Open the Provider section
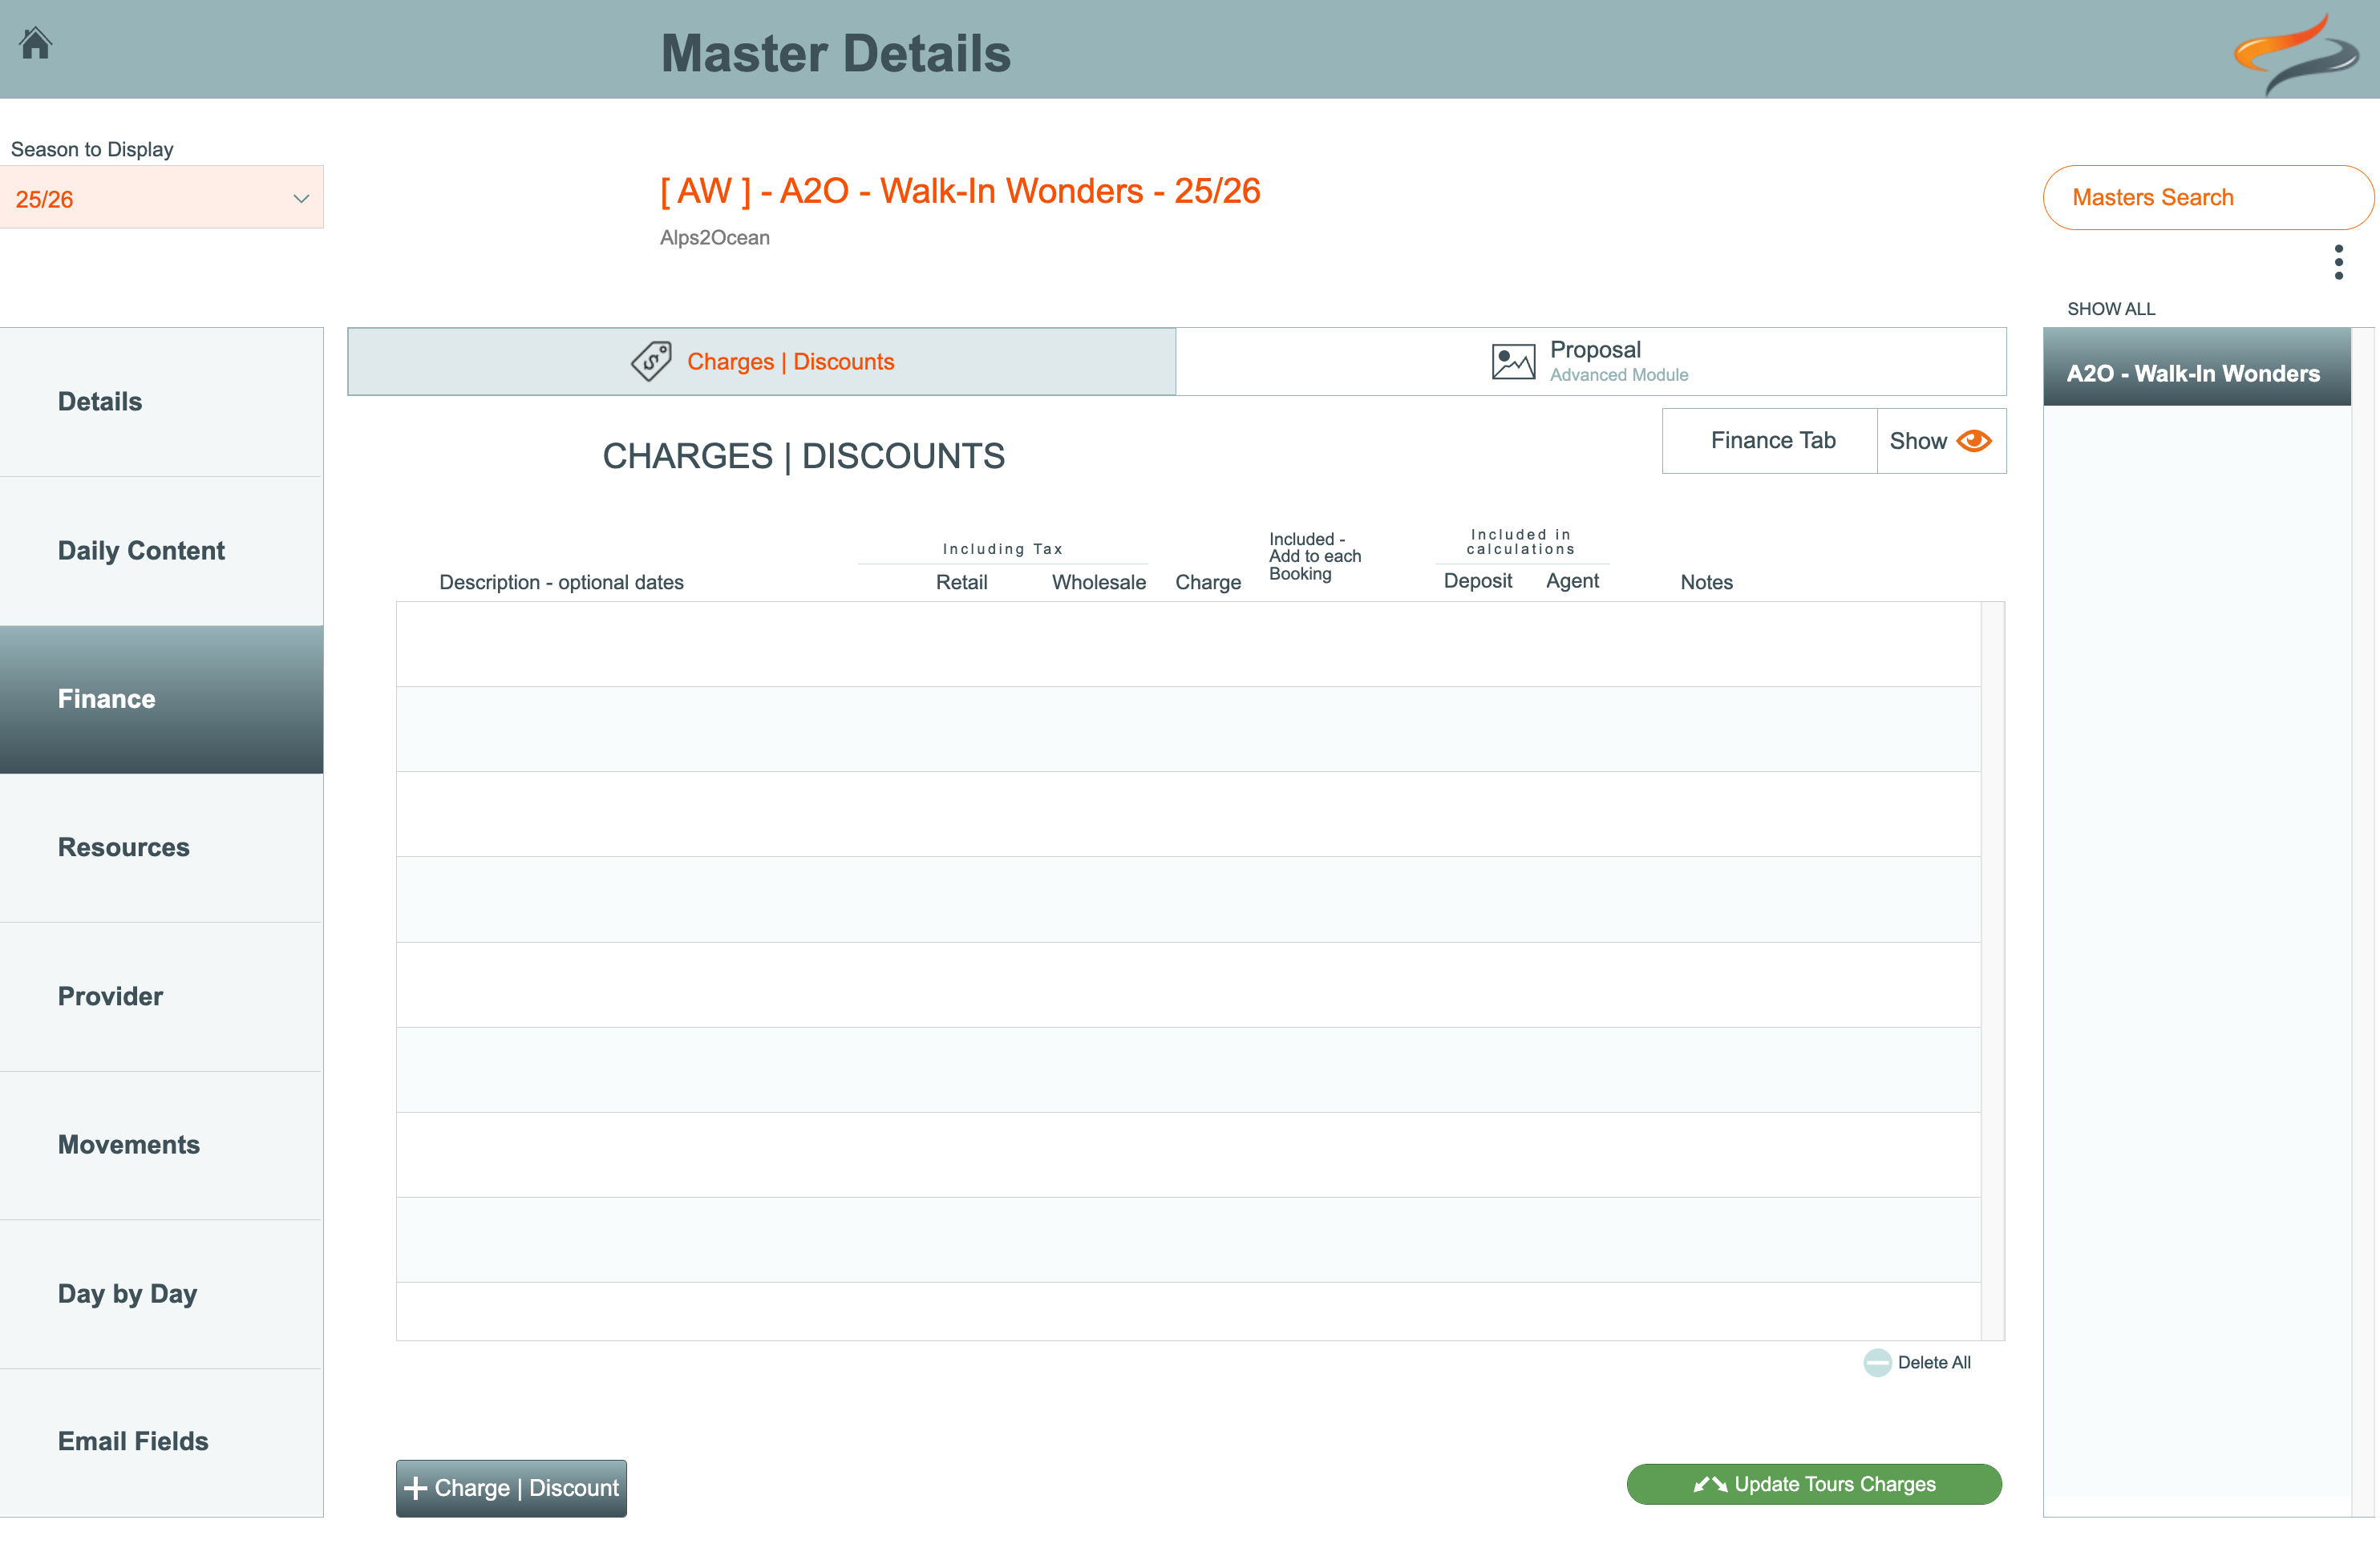Image resolution: width=2380 pixels, height=1544 pixels. point(162,996)
